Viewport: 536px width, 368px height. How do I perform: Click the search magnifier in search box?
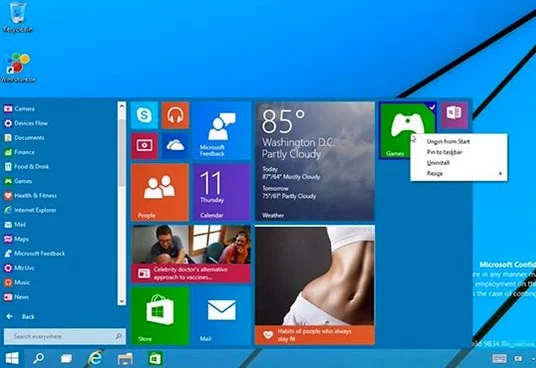pos(119,336)
